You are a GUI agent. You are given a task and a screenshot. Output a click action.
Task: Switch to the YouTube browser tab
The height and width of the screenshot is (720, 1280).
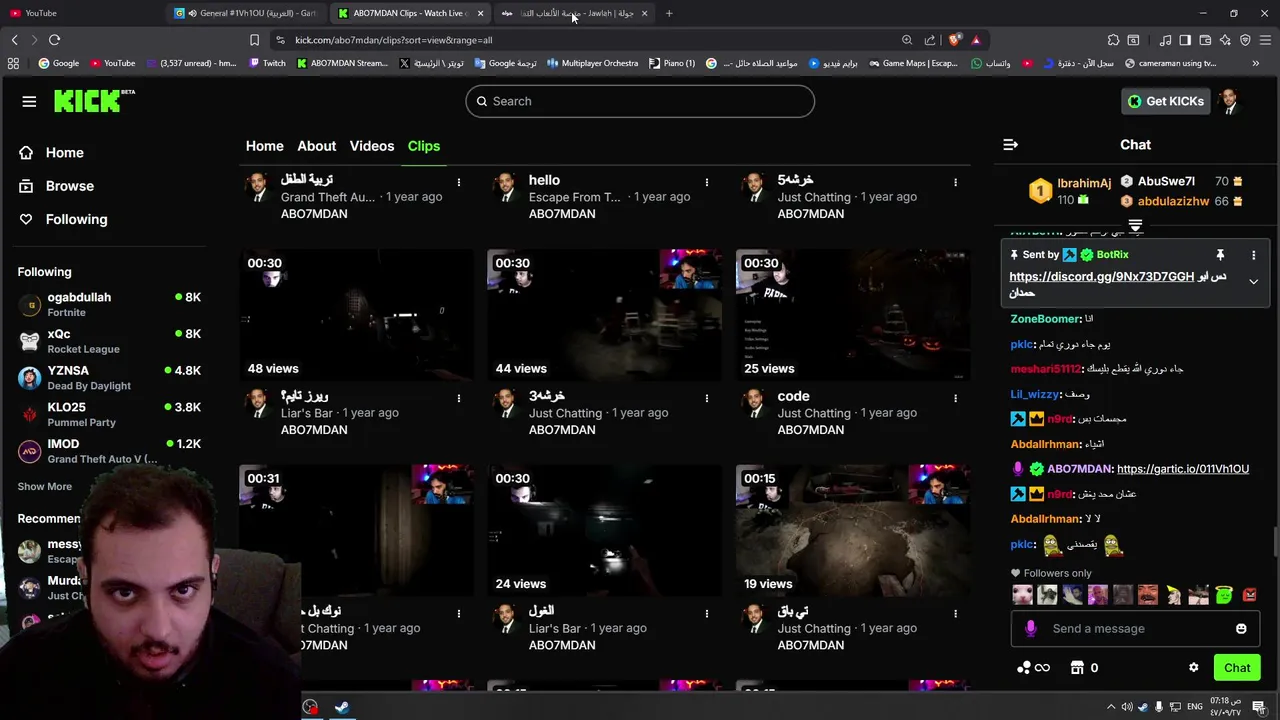[x=40, y=13]
